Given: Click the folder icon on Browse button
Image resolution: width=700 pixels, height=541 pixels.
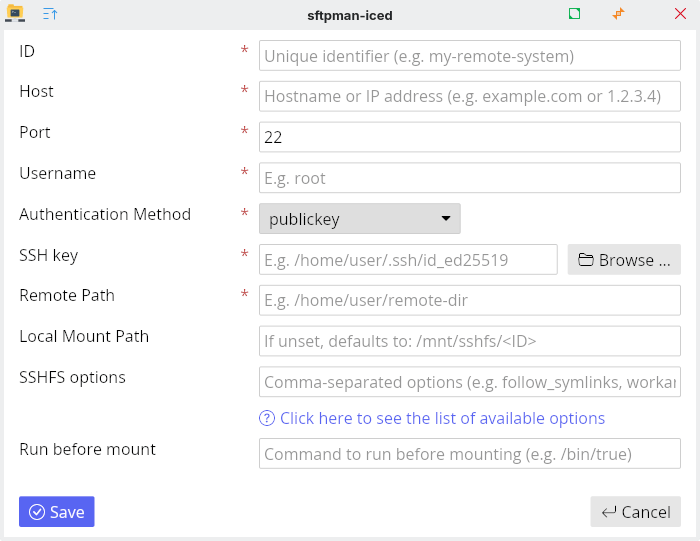Looking at the screenshot, I should coord(585,260).
